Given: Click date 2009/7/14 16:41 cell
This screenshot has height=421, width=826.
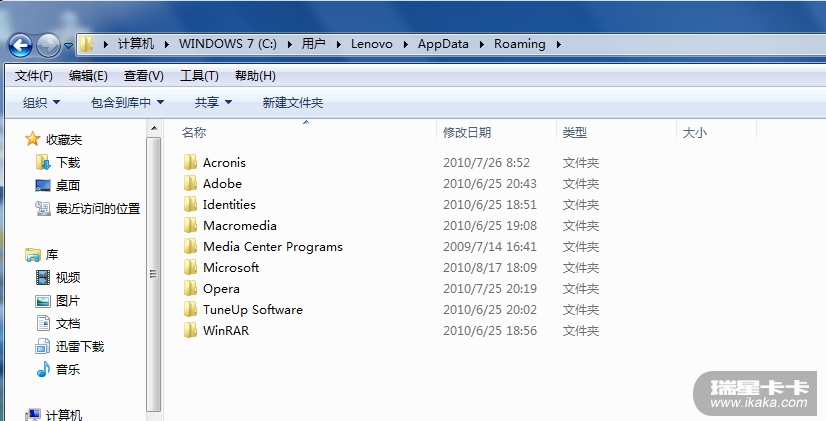Looking at the screenshot, I should coord(490,247).
